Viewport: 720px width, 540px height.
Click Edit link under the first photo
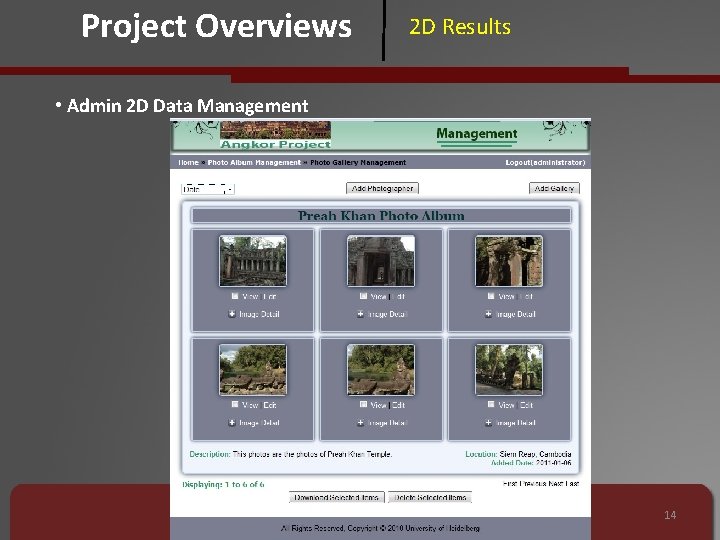270,297
